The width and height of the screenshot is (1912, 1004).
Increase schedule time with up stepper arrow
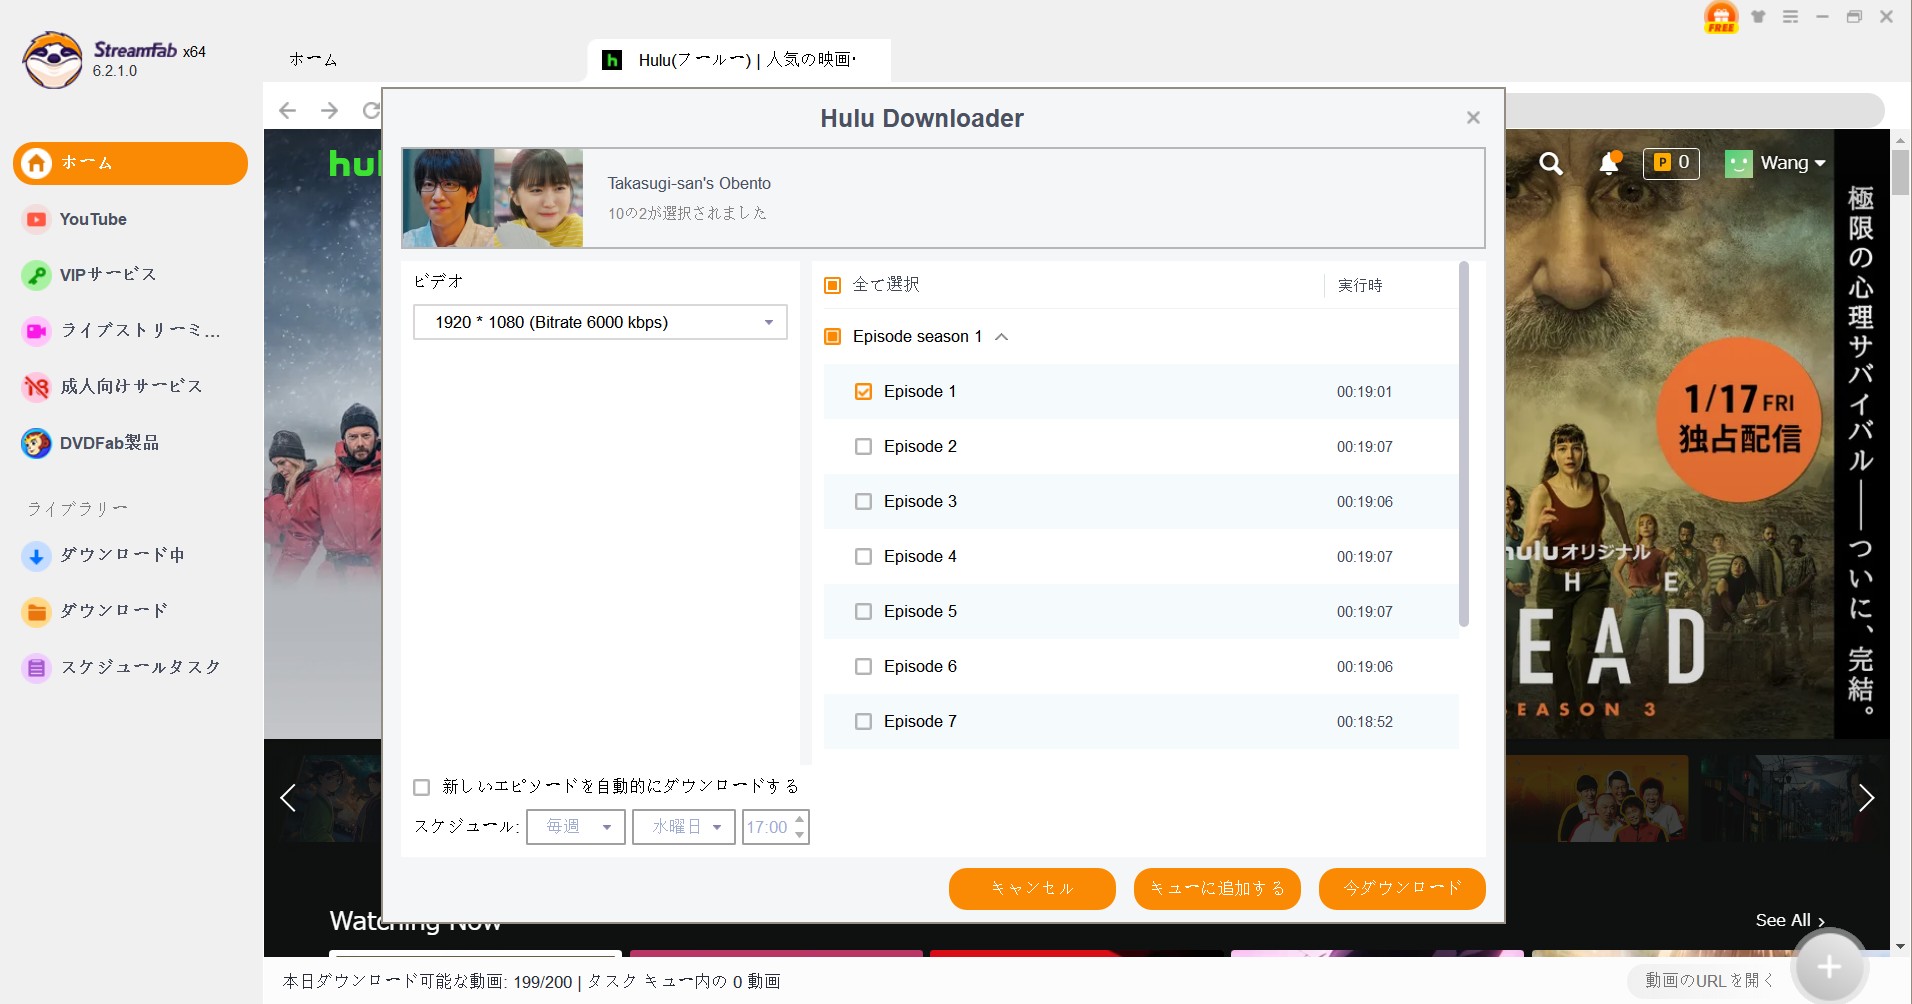pyautogui.click(x=799, y=820)
